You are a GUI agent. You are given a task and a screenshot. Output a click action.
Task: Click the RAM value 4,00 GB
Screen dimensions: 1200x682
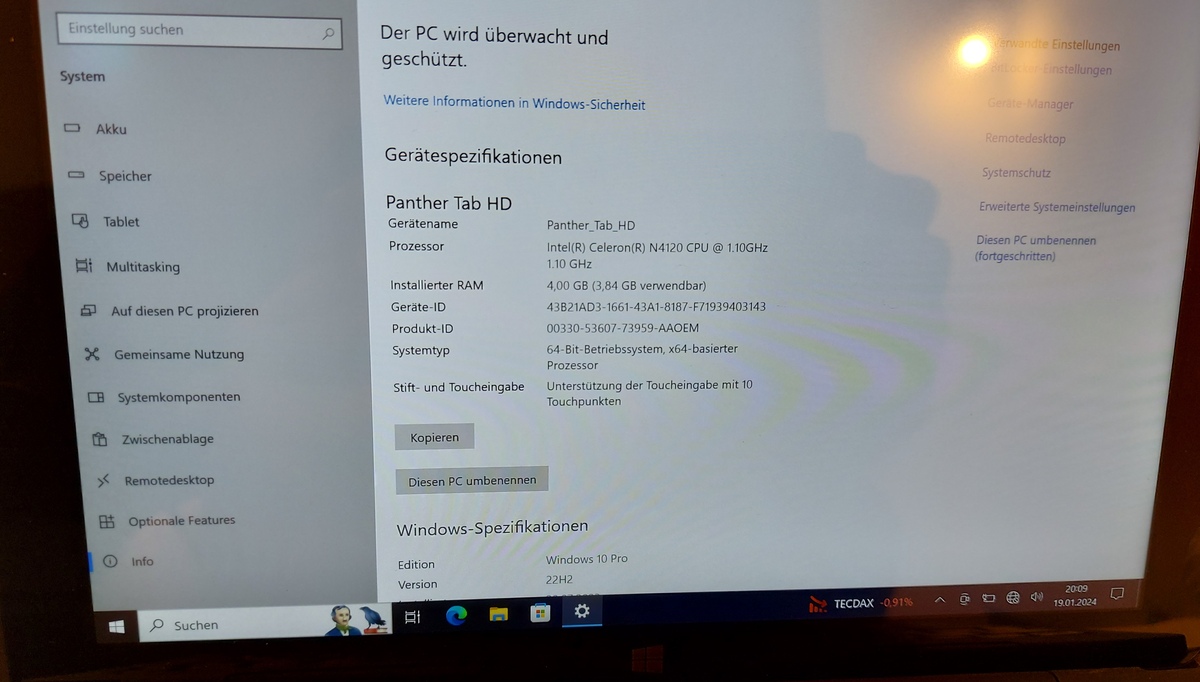click(x=626, y=285)
